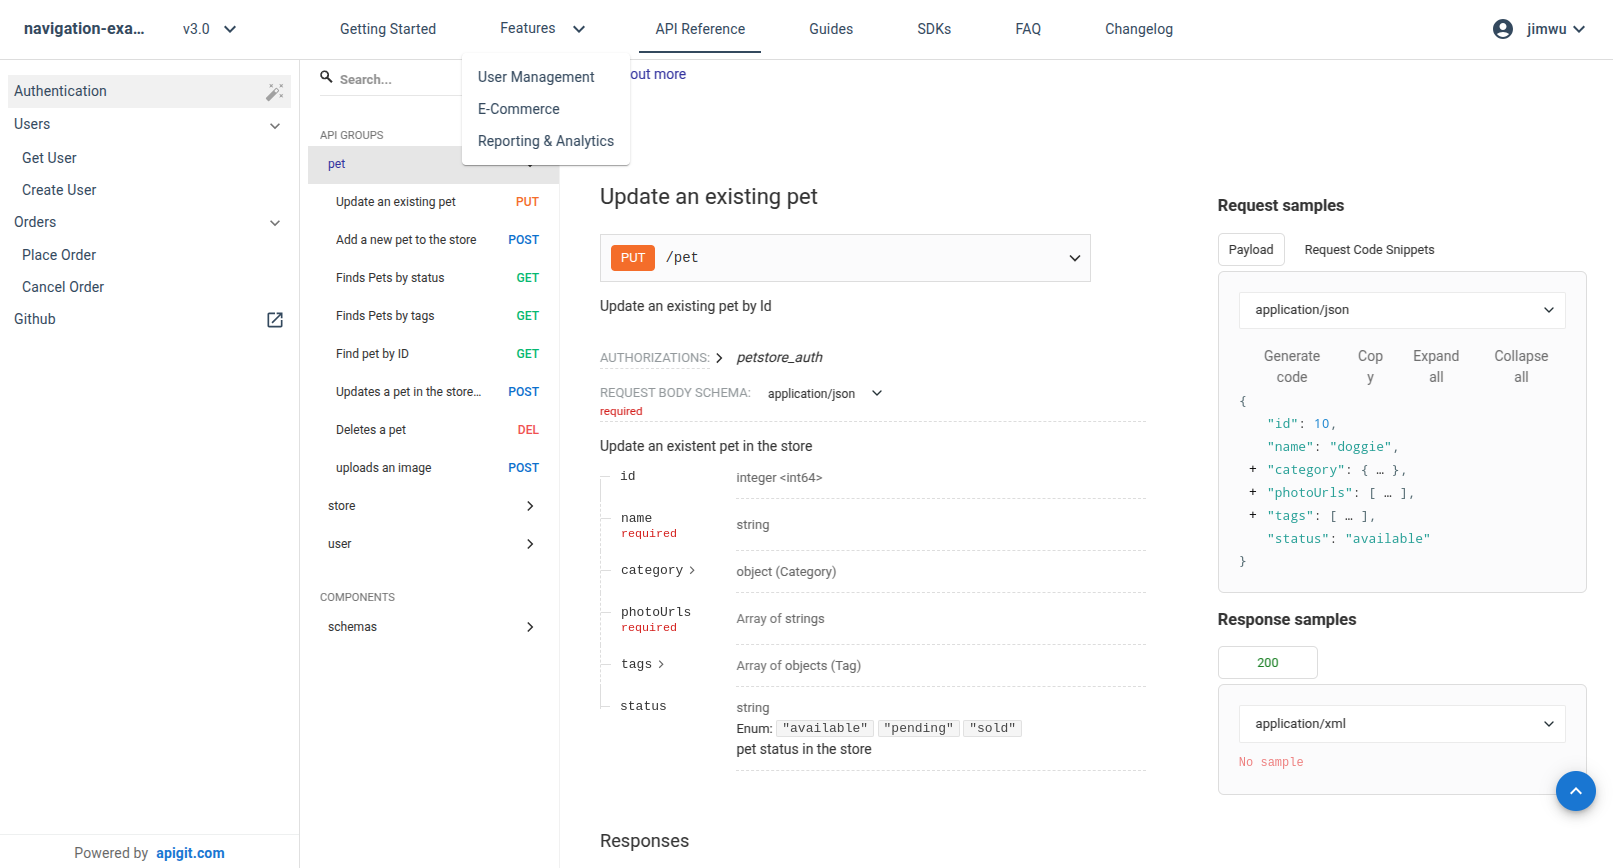Viewport: 1613px width, 868px height.
Task: Open the FAQ nav item
Action: pos(1028,29)
